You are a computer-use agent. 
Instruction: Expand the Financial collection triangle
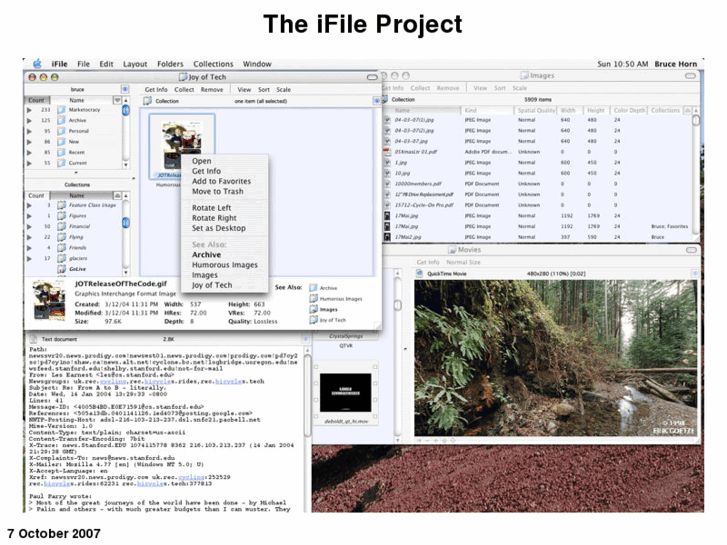[29, 226]
